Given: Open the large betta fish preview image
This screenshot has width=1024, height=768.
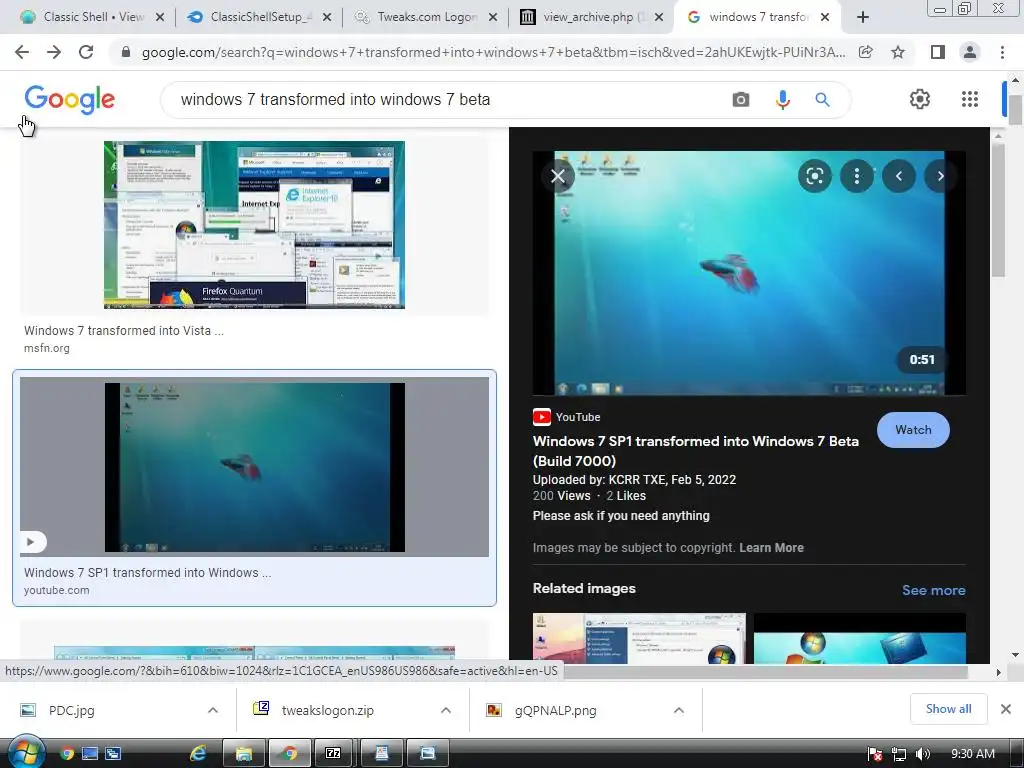Looking at the screenshot, I should [749, 273].
